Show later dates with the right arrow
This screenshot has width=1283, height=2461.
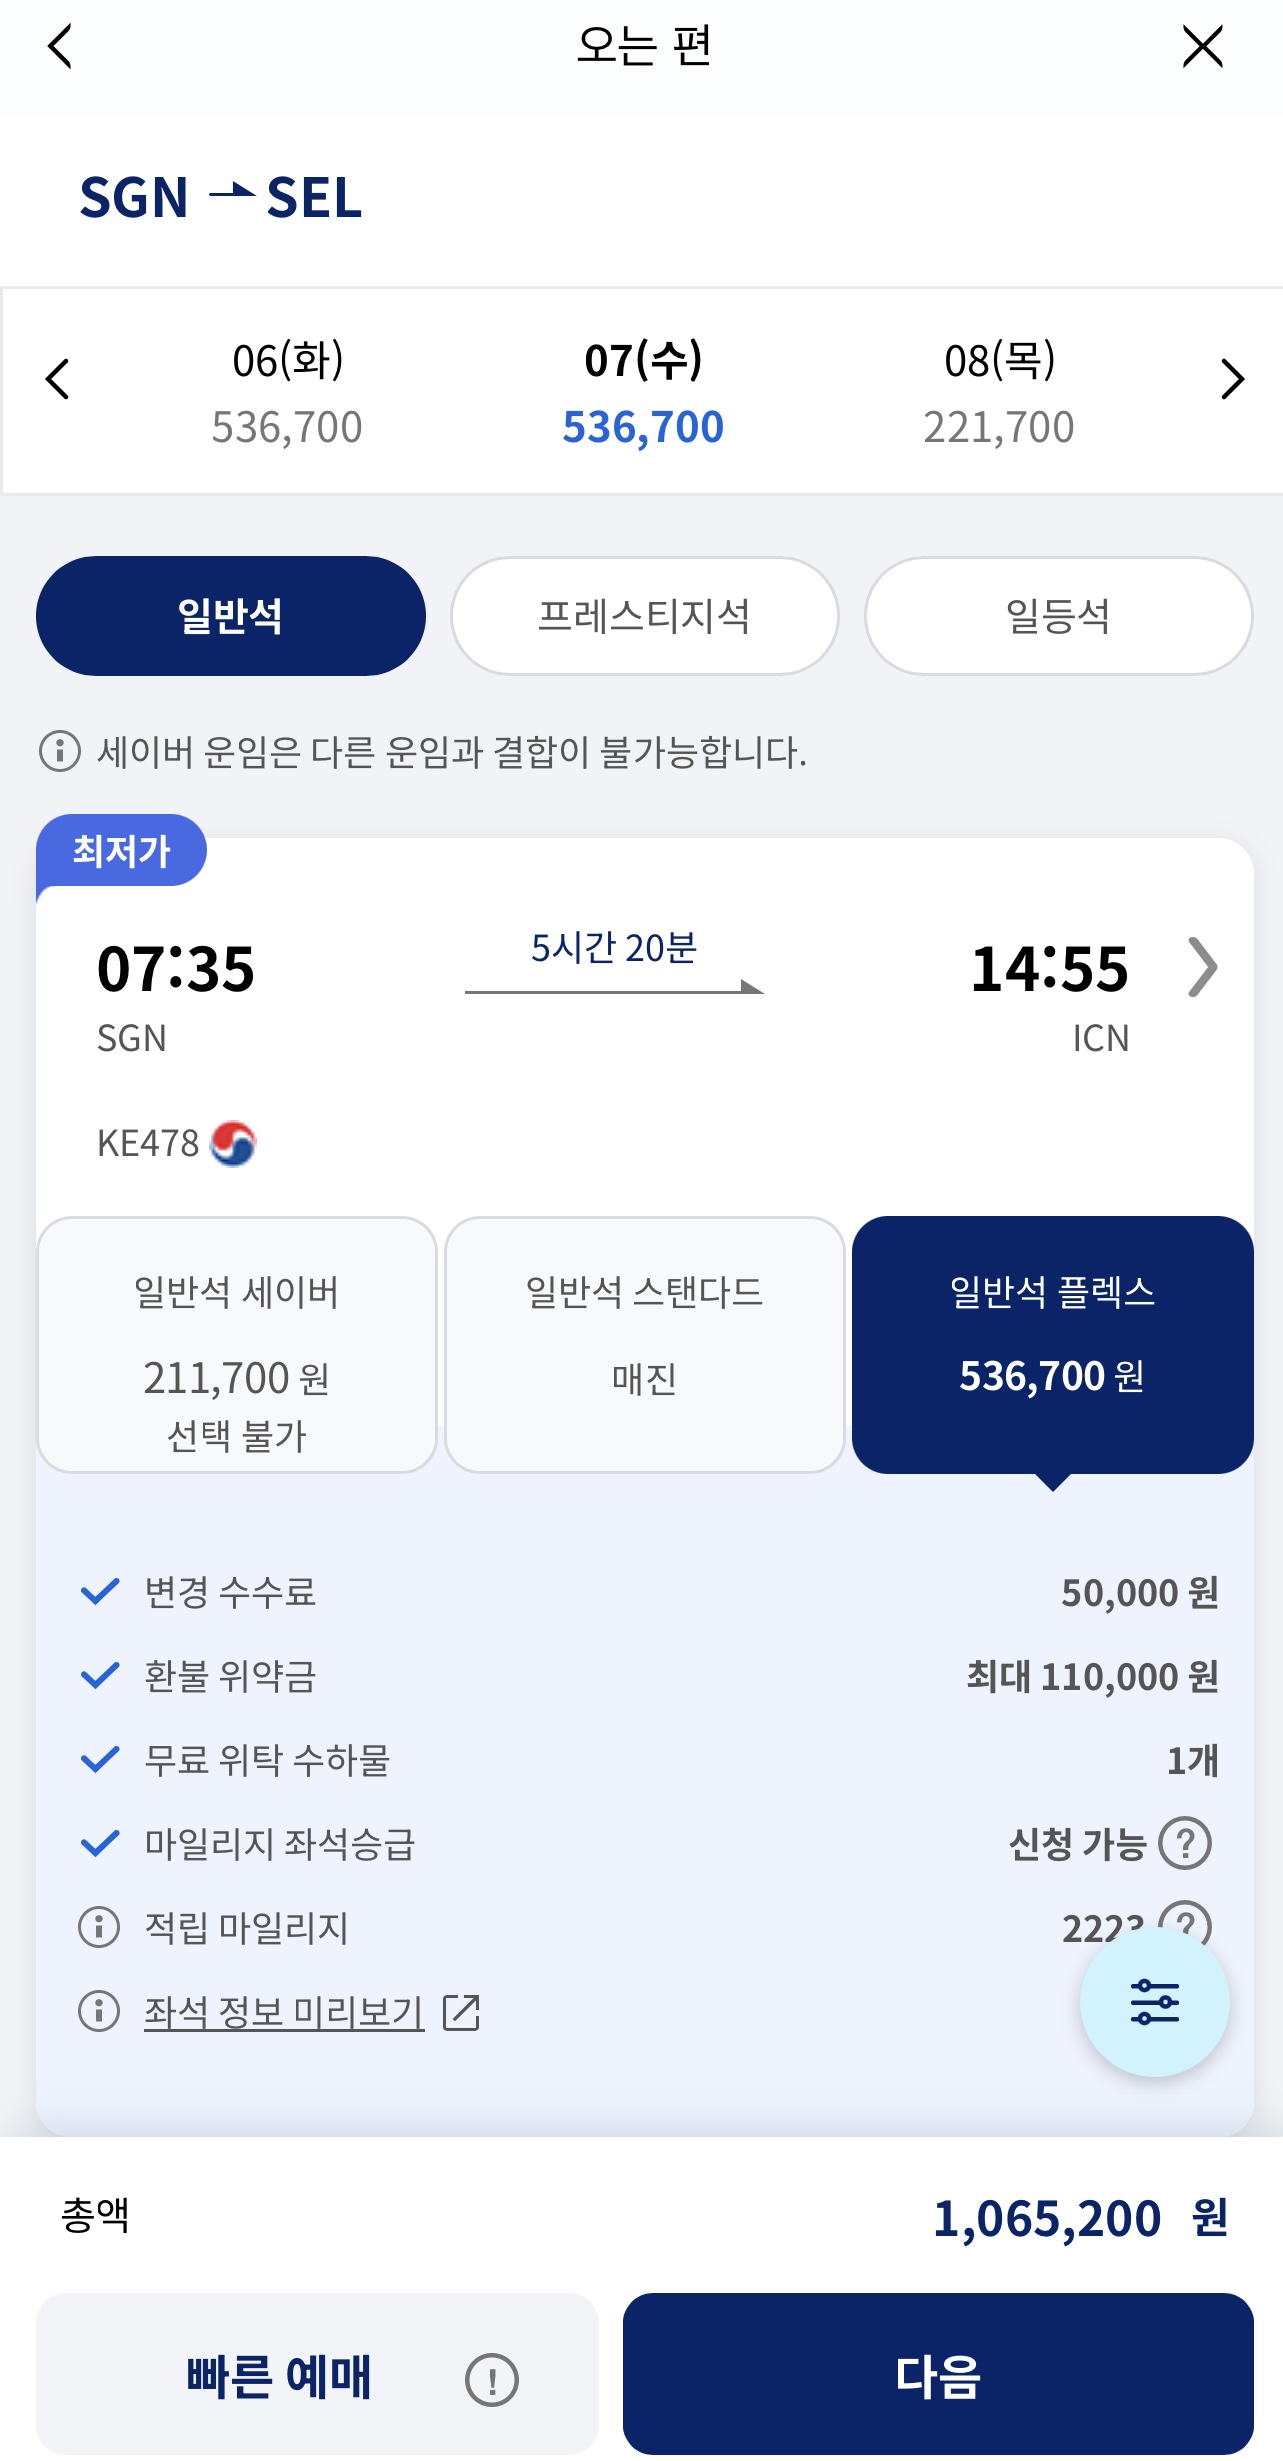pyautogui.click(x=1231, y=379)
